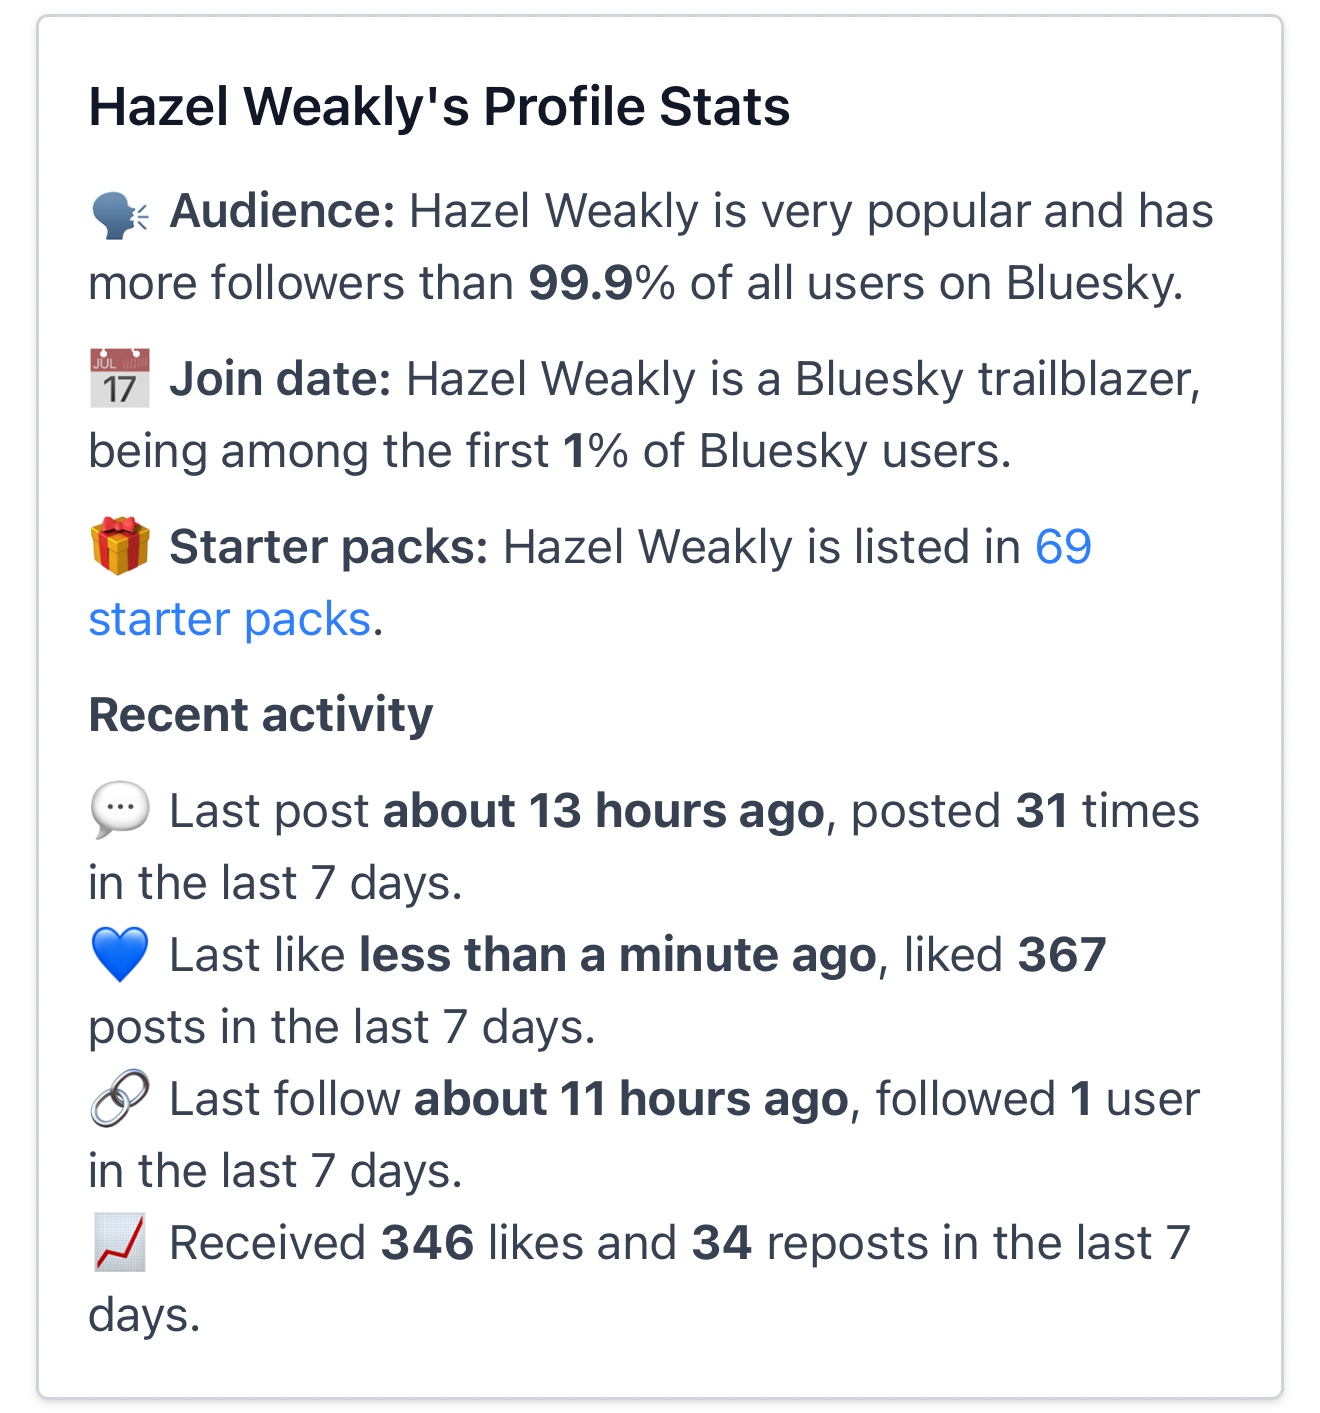Click the rising chart Received likes emoji
Viewport: 1320px width, 1413px height.
point(120,1242)
